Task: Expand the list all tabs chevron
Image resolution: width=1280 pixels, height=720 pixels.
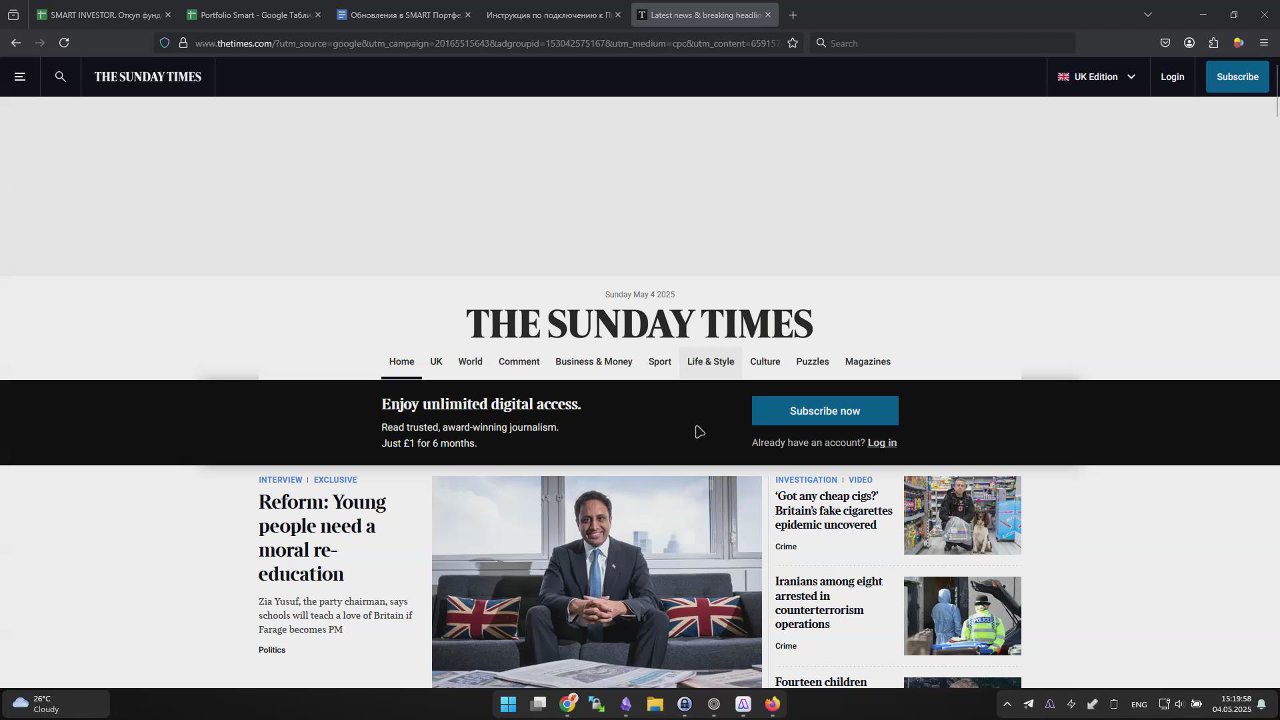Action: click(1148, 15)
